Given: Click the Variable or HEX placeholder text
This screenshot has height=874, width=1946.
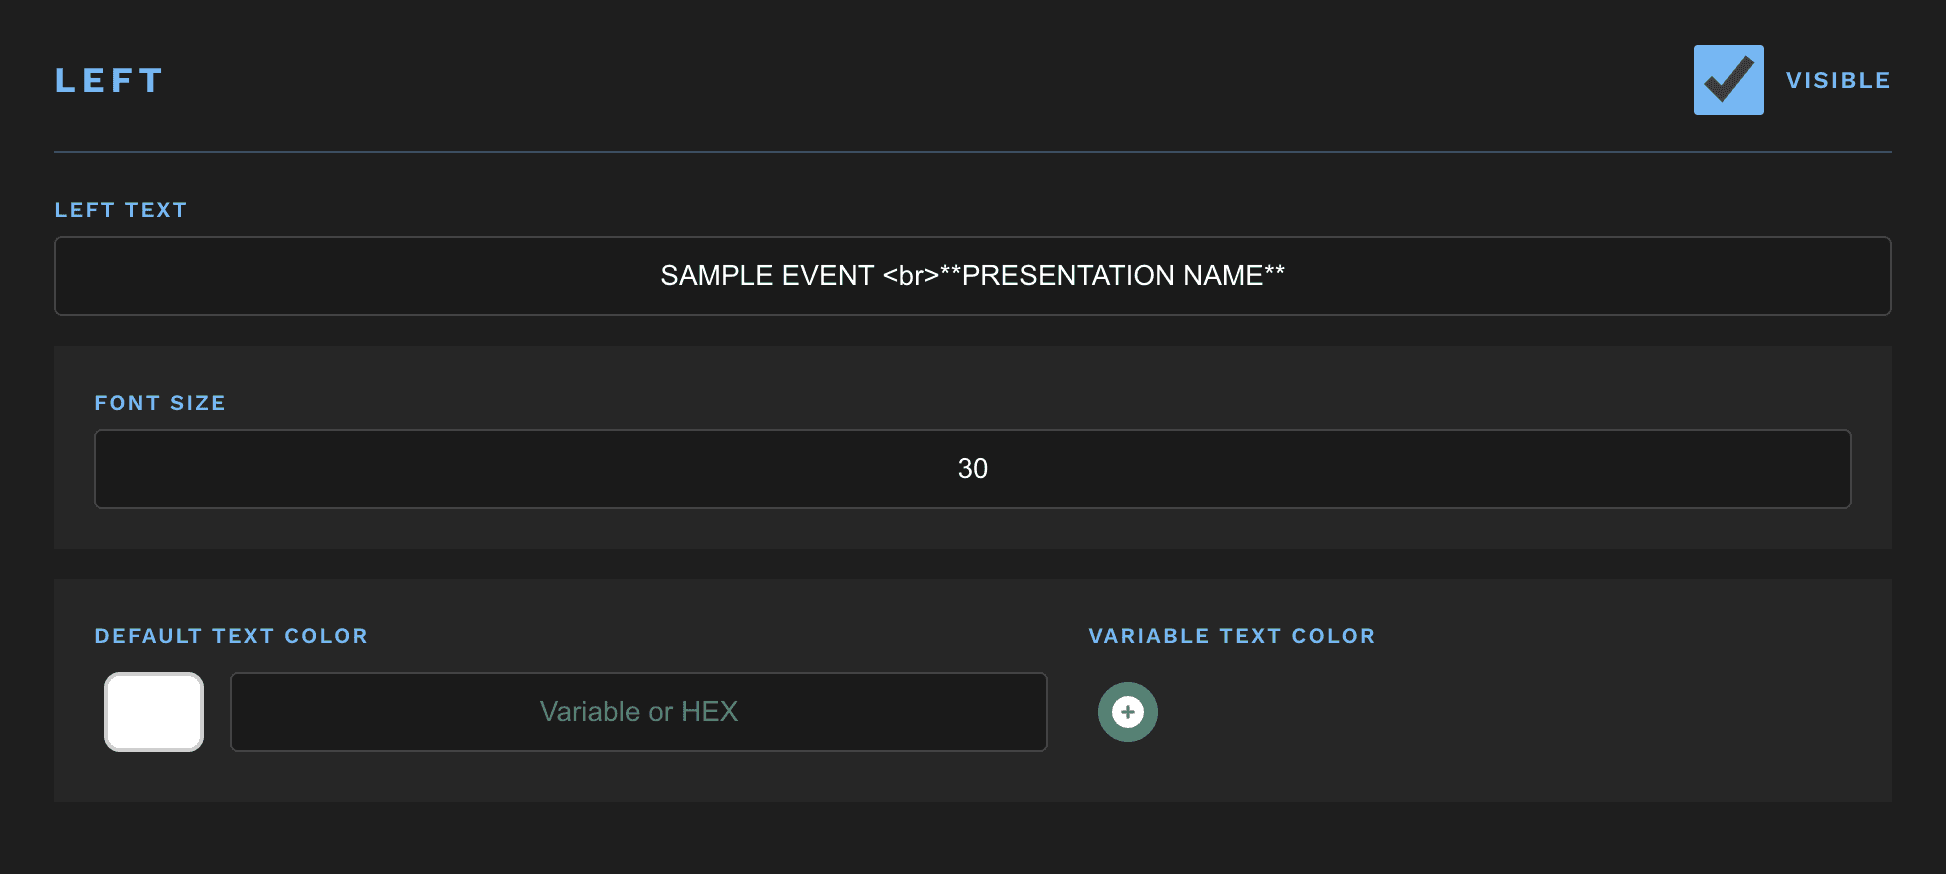Looking at the screenshot, I should 638,712.
